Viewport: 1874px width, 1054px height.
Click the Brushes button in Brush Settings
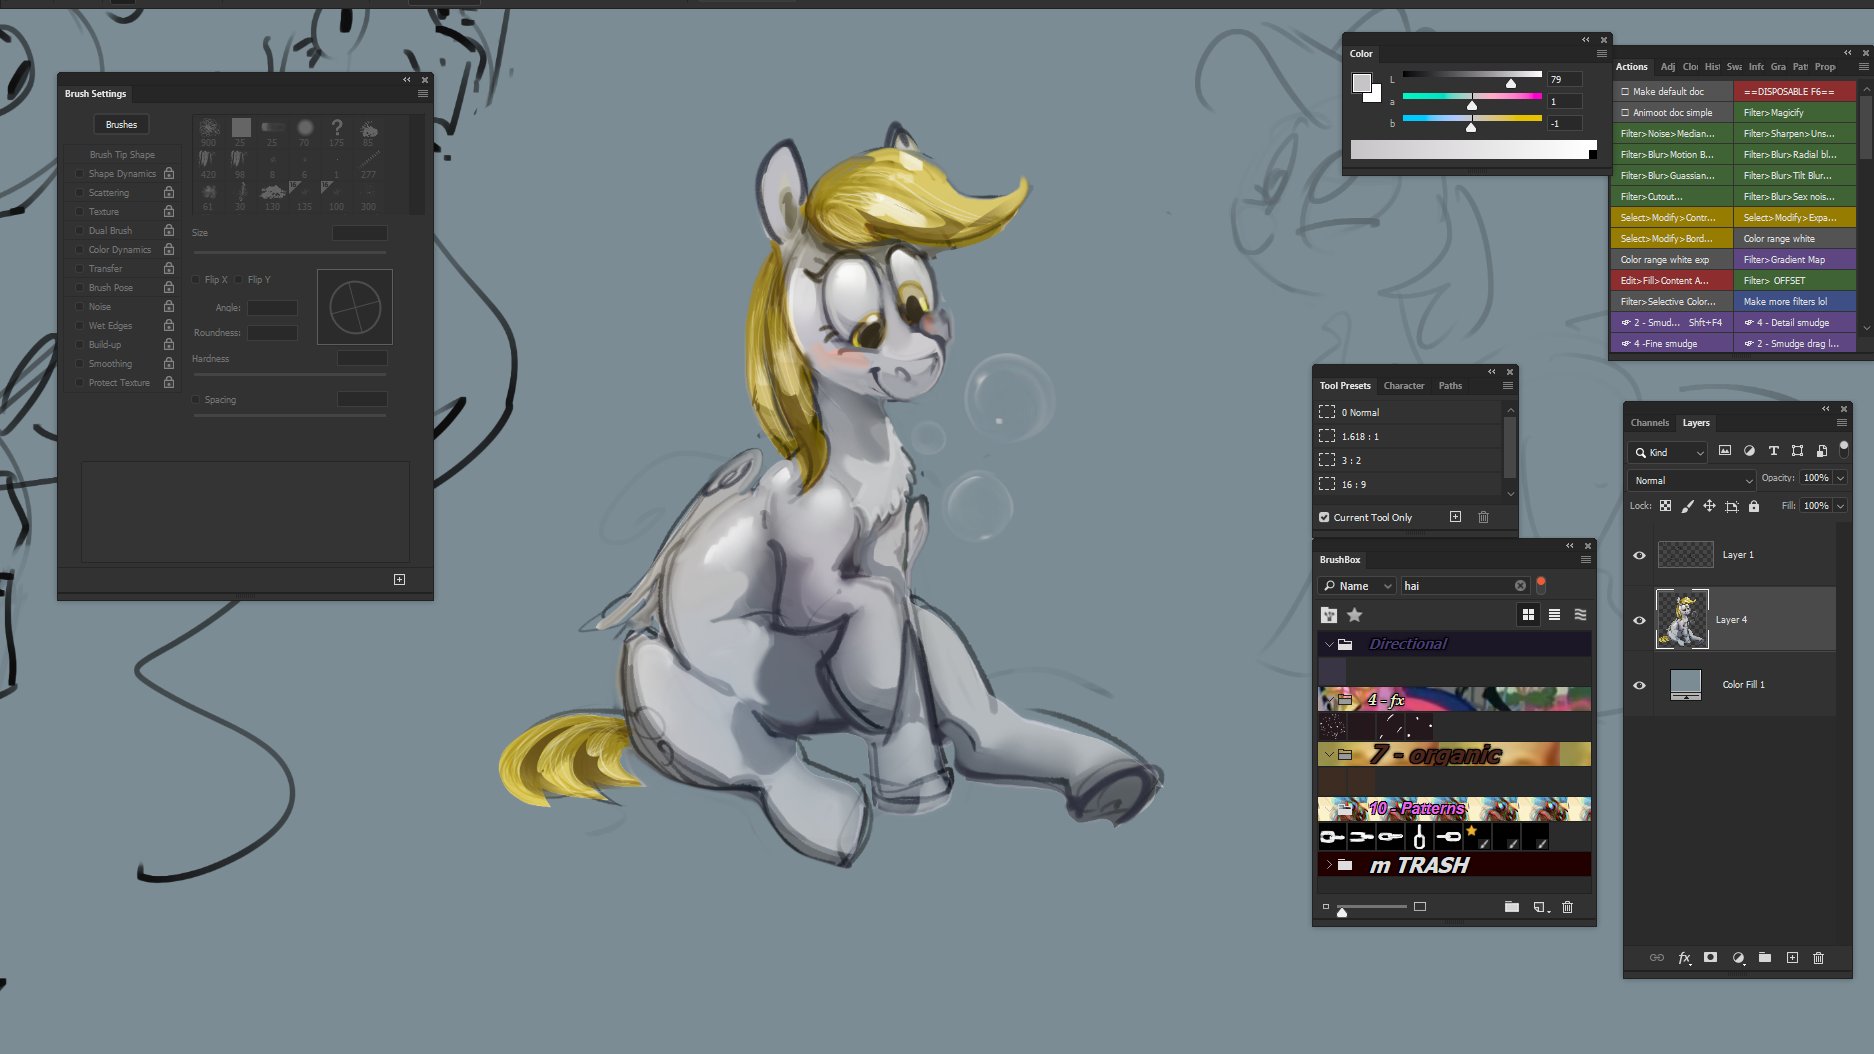click(x=121, y=125)
